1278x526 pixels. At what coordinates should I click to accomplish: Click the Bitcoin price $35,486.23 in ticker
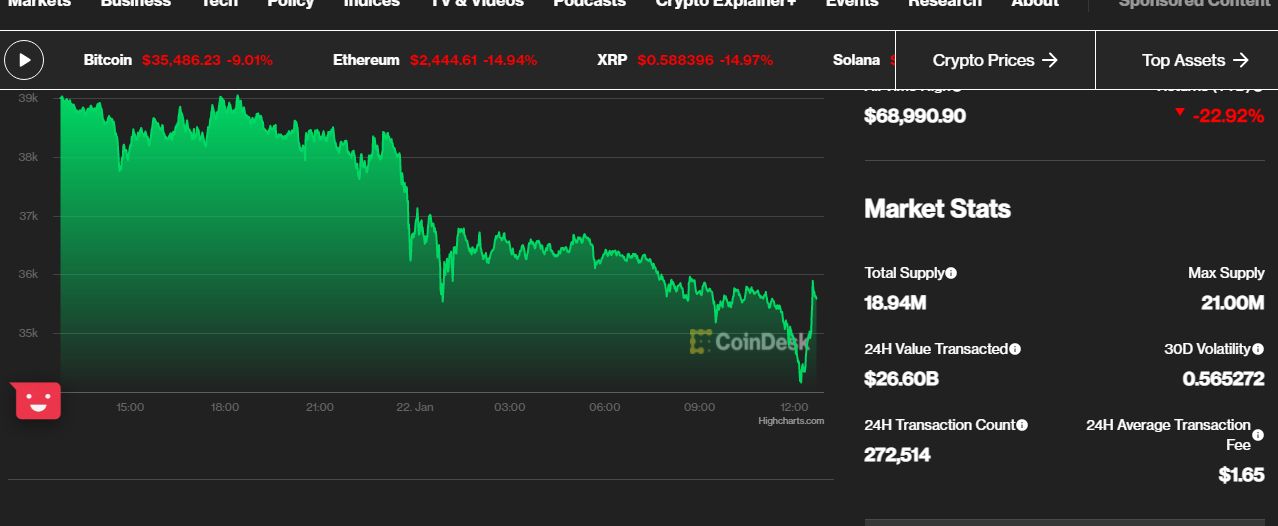[x=181, y=60]
